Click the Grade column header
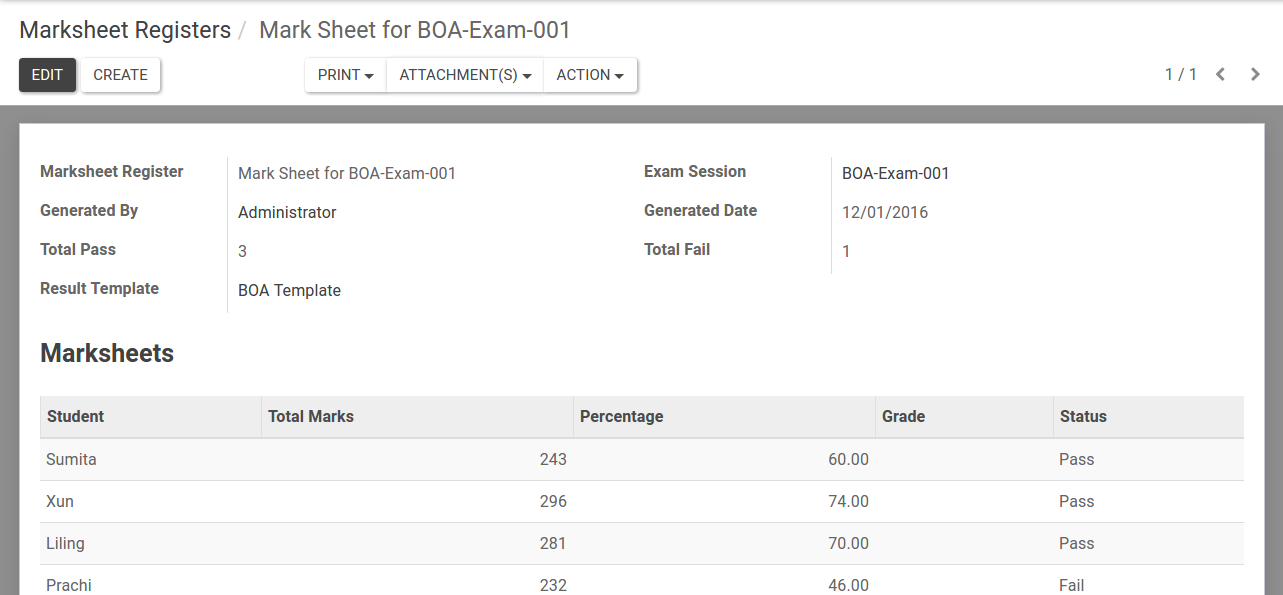 pyautogui.click(x=903, y=416)
